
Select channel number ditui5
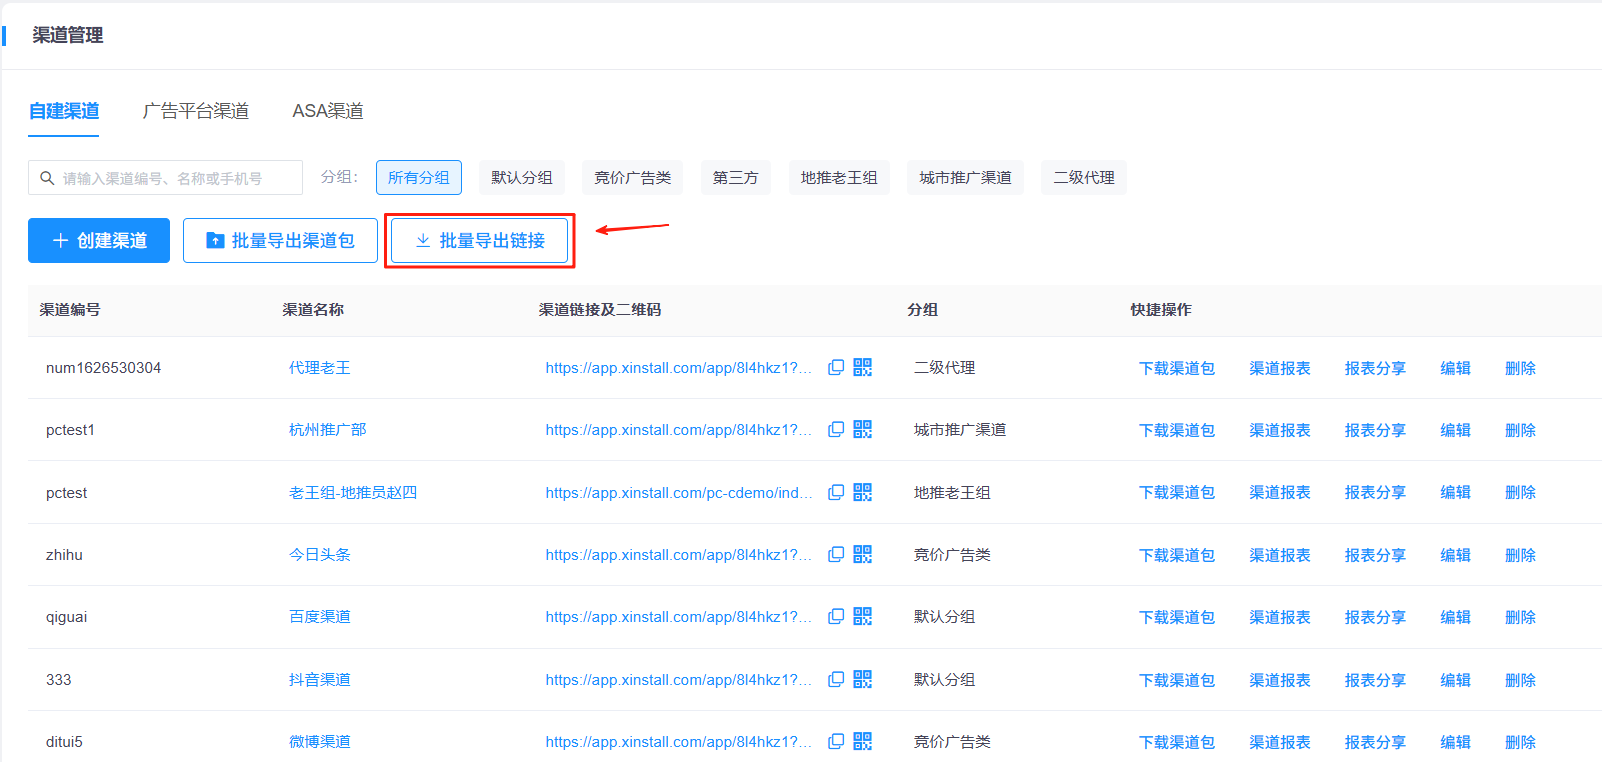(64, 741)
